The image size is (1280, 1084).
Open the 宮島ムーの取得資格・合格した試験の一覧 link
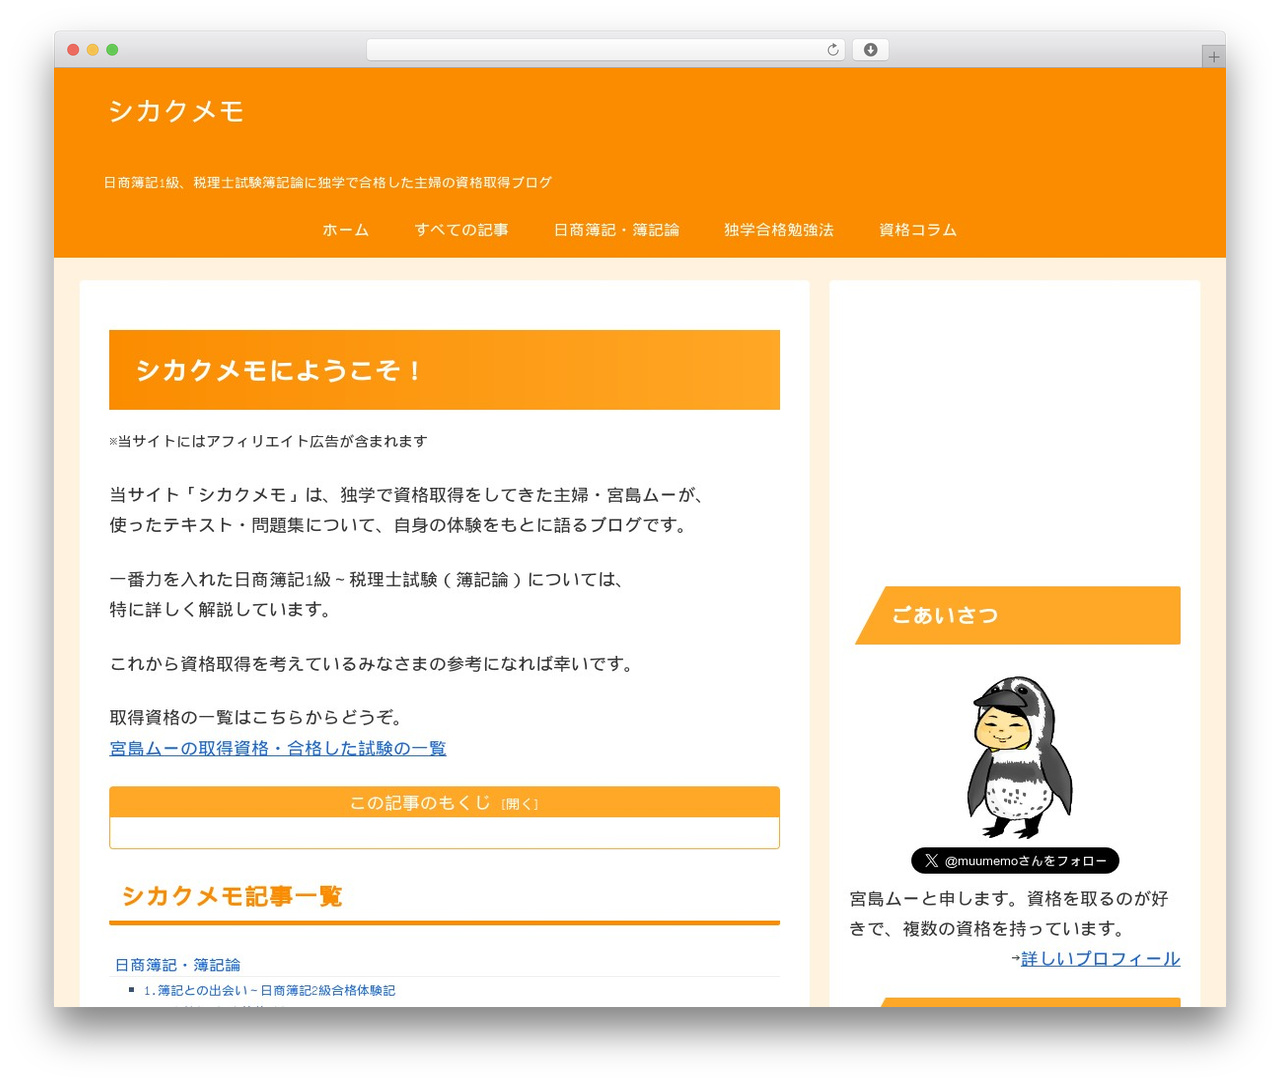coord(278,748)
